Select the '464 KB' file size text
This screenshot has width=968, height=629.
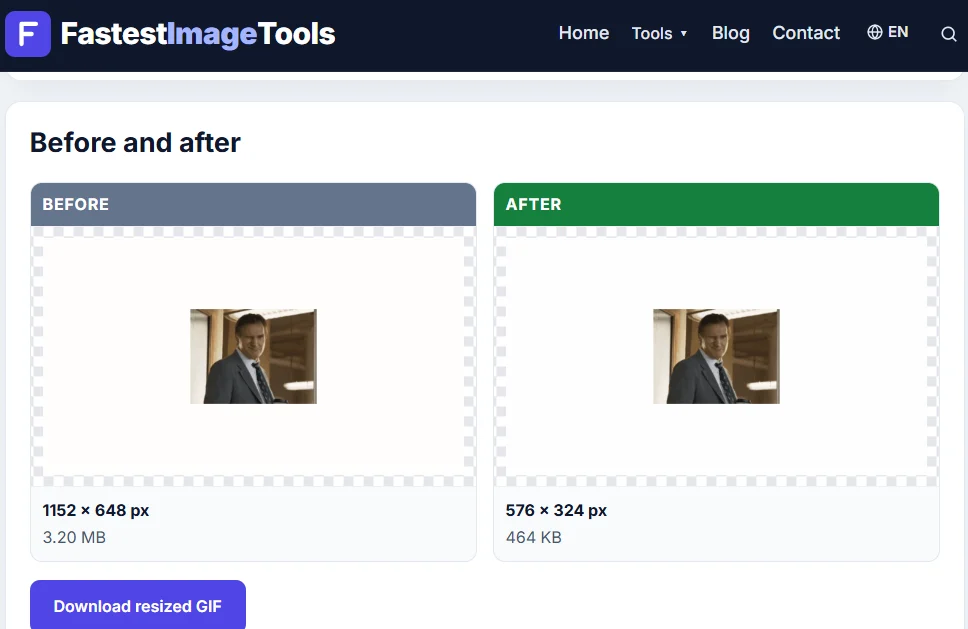[533, 537]
